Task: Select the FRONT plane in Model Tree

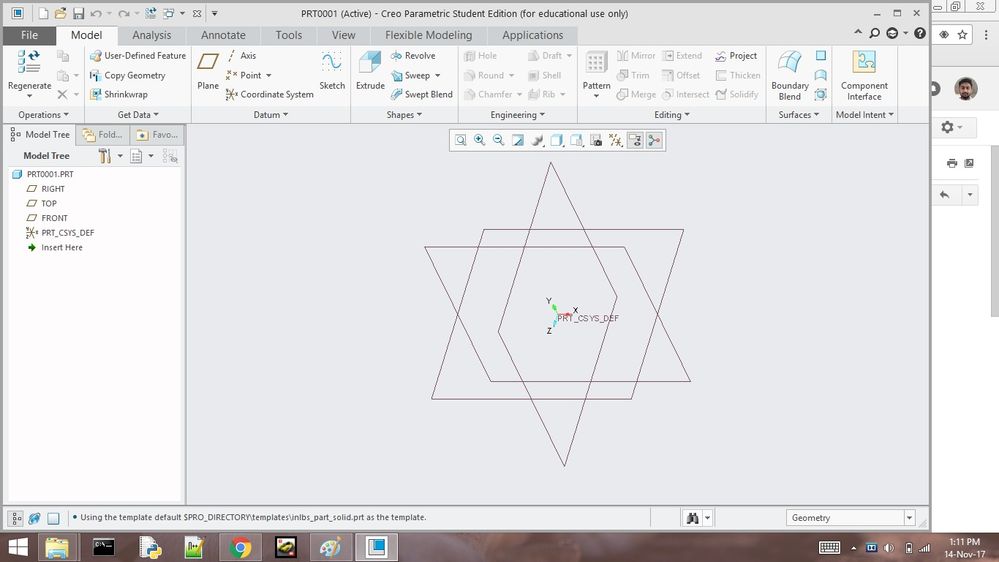Action: tap(54, 218)
